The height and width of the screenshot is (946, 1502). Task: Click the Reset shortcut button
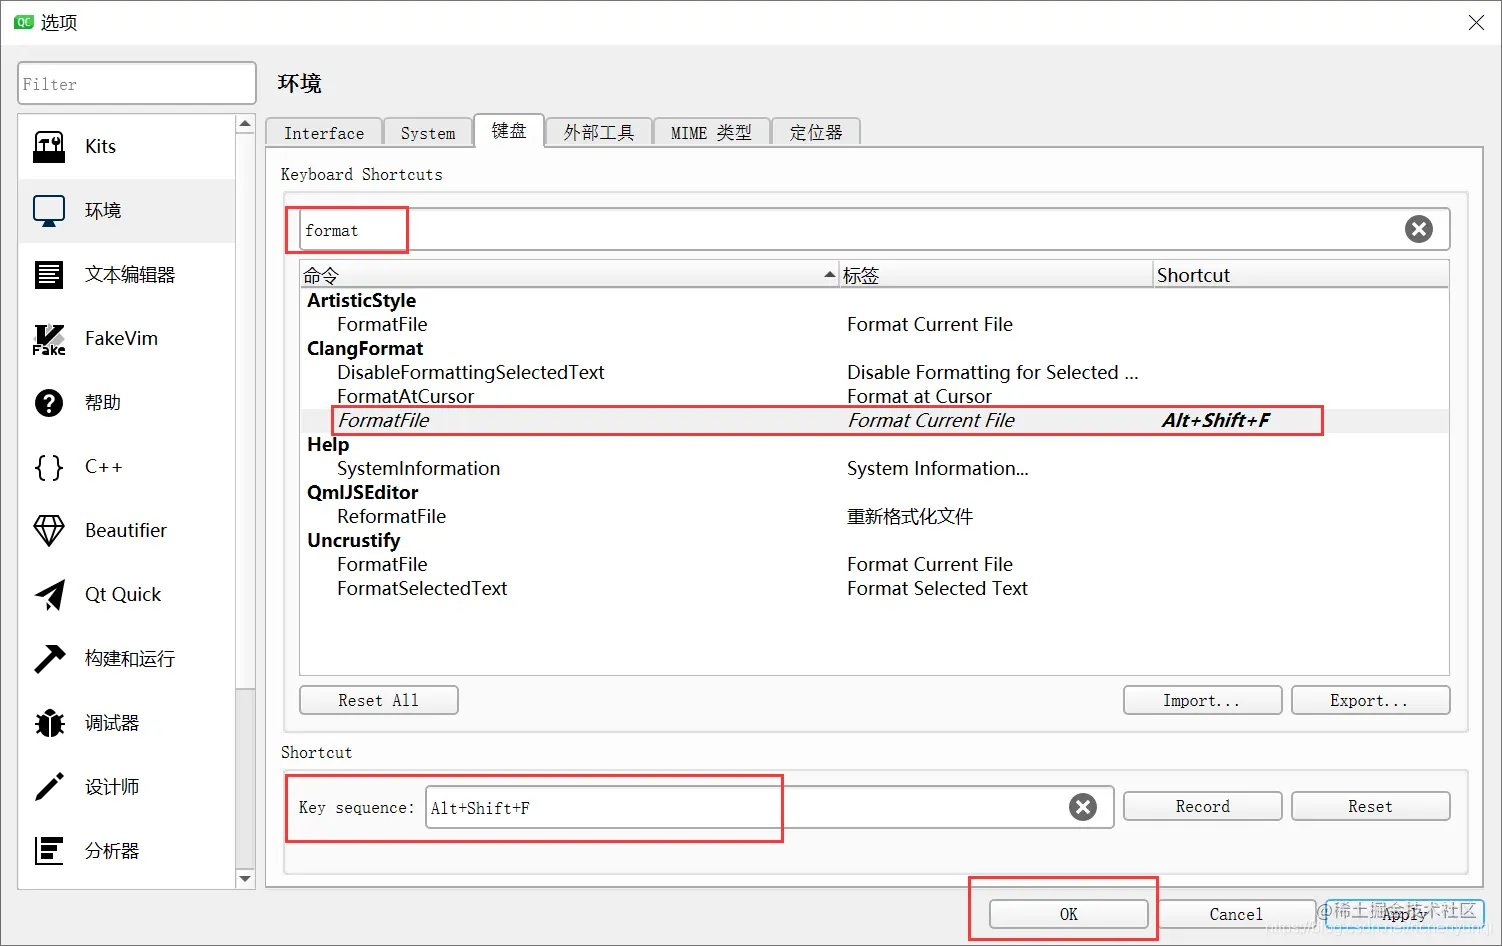pyautogui.click(x=1370, y=806)
